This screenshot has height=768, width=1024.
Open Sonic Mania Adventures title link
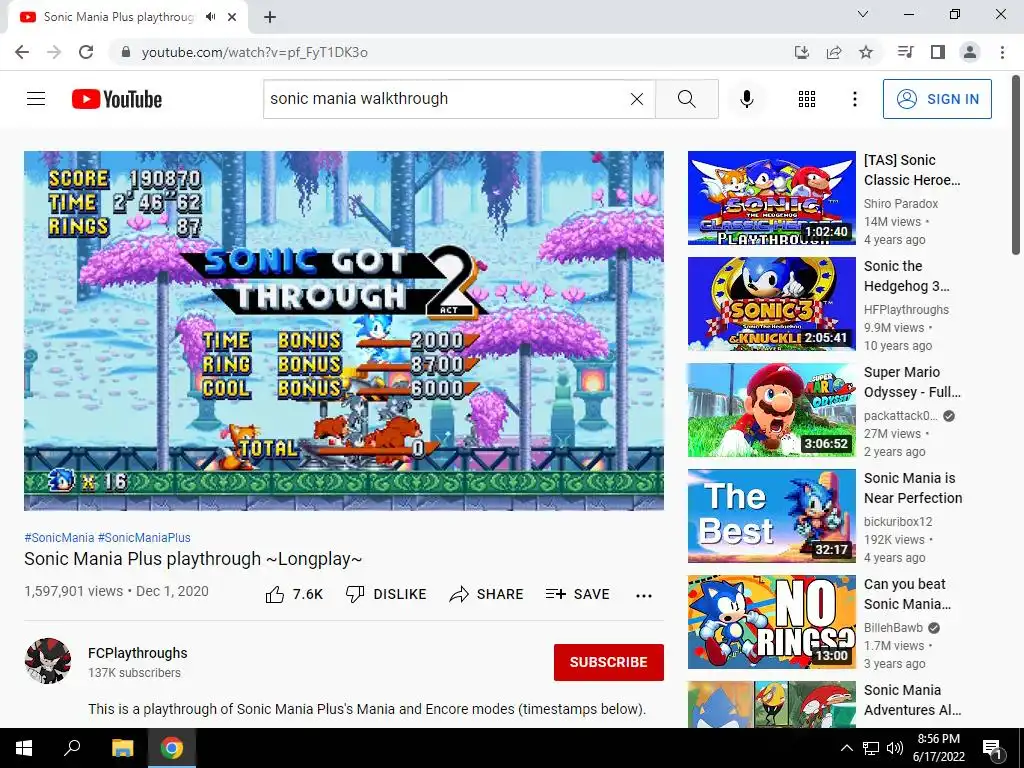912,699
